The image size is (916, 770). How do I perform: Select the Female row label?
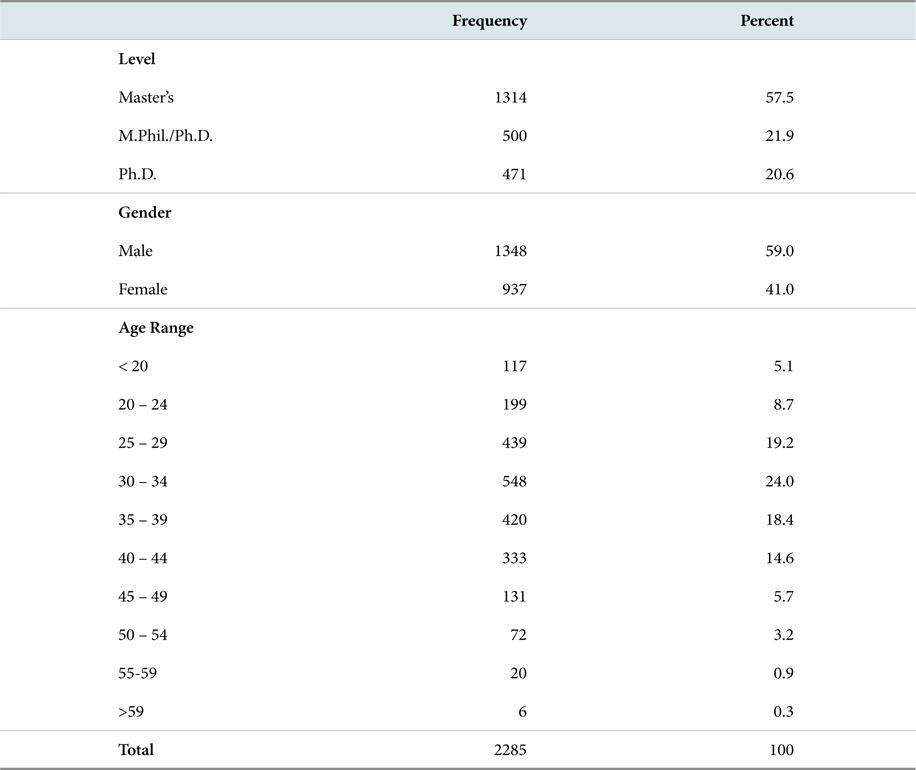point(143,289)
